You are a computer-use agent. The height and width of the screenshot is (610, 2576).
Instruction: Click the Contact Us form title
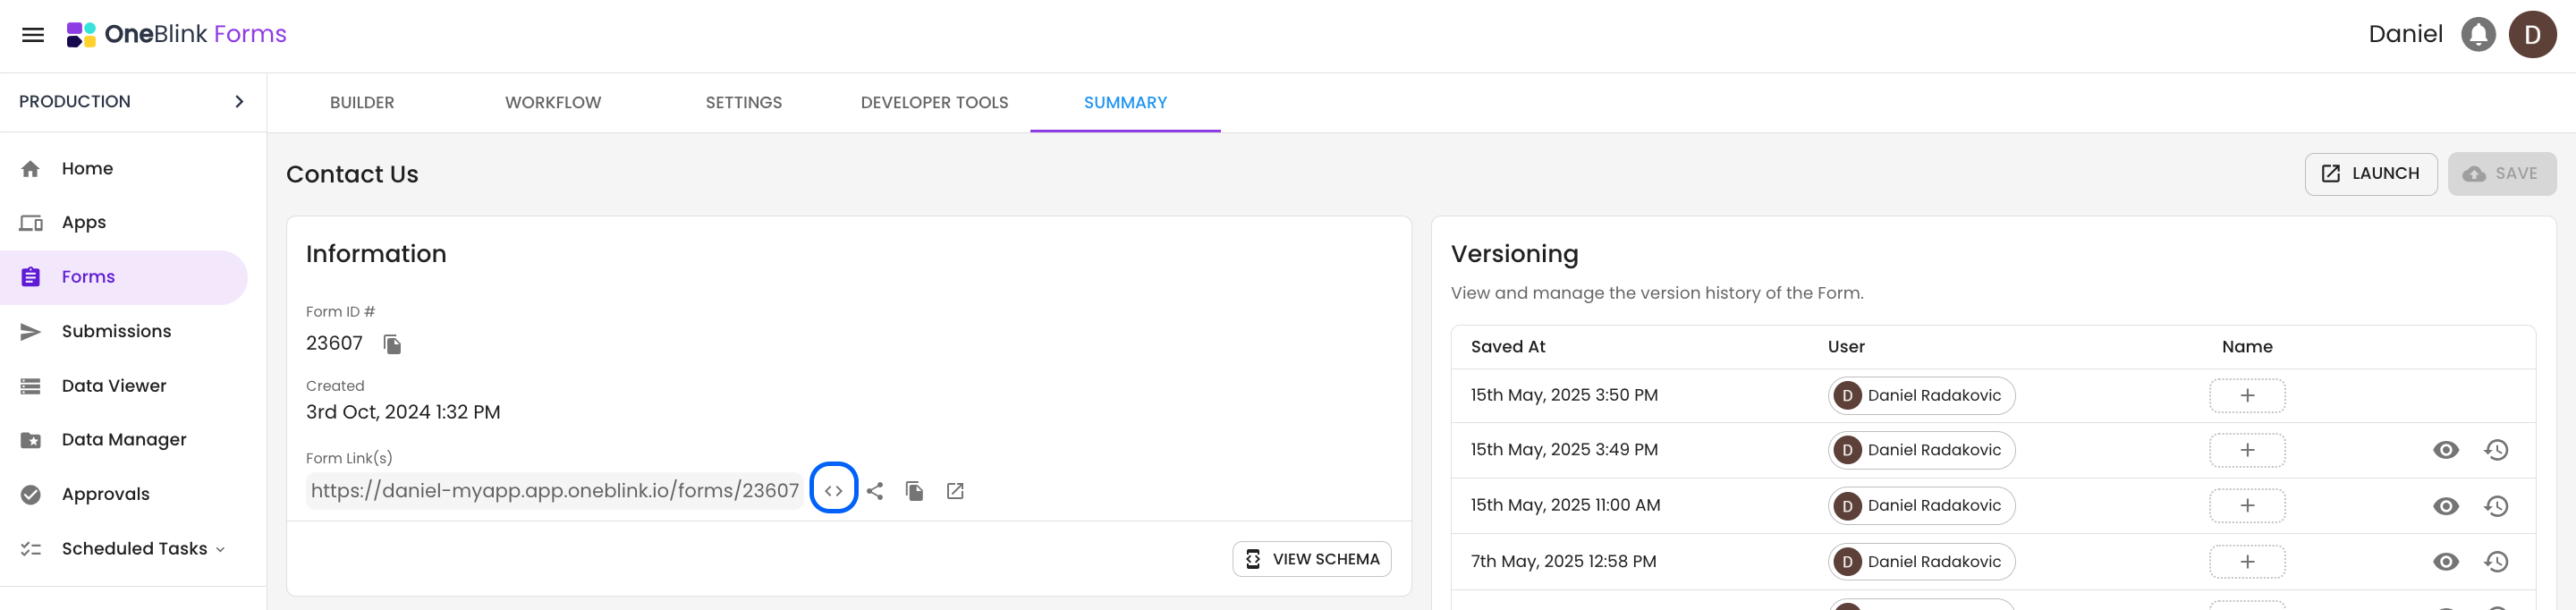(x=352, y=175)
